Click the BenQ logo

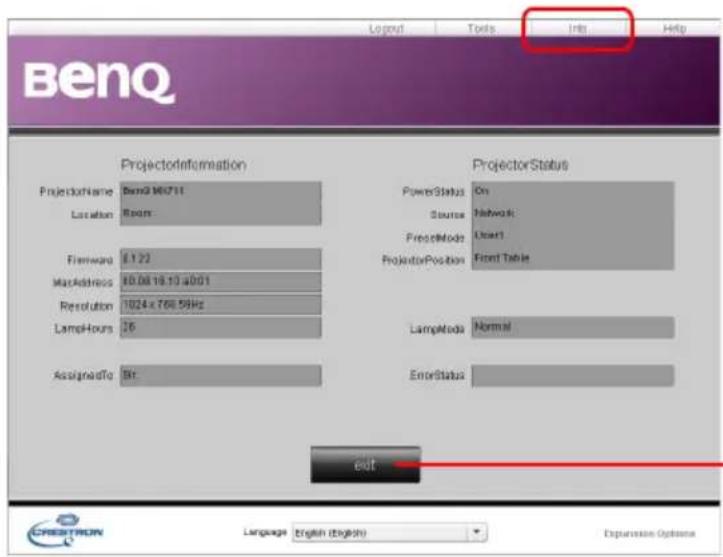(99, 83)
